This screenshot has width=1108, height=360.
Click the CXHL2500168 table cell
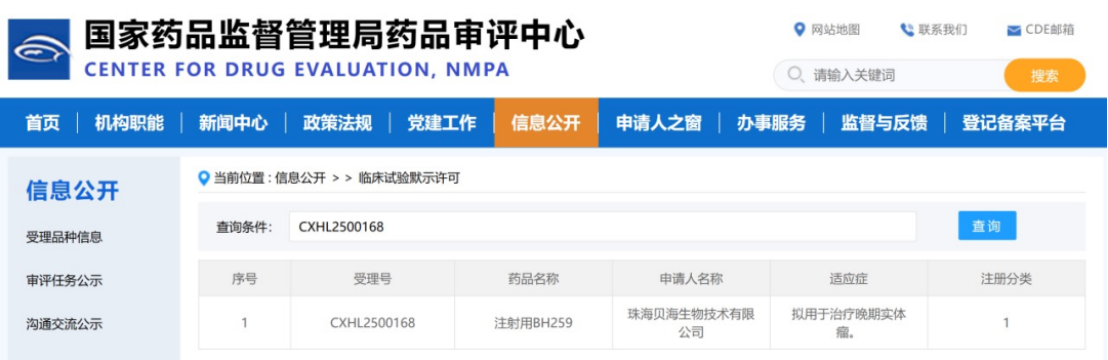click(x=372, y=323)
